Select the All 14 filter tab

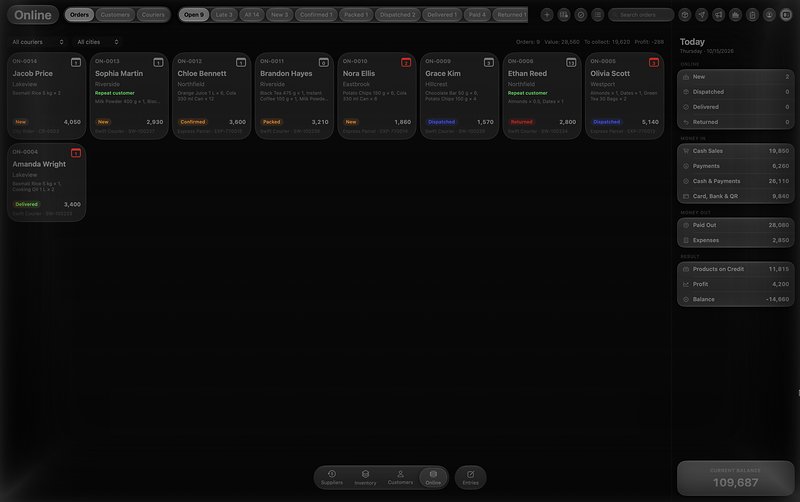pos(252,15)
